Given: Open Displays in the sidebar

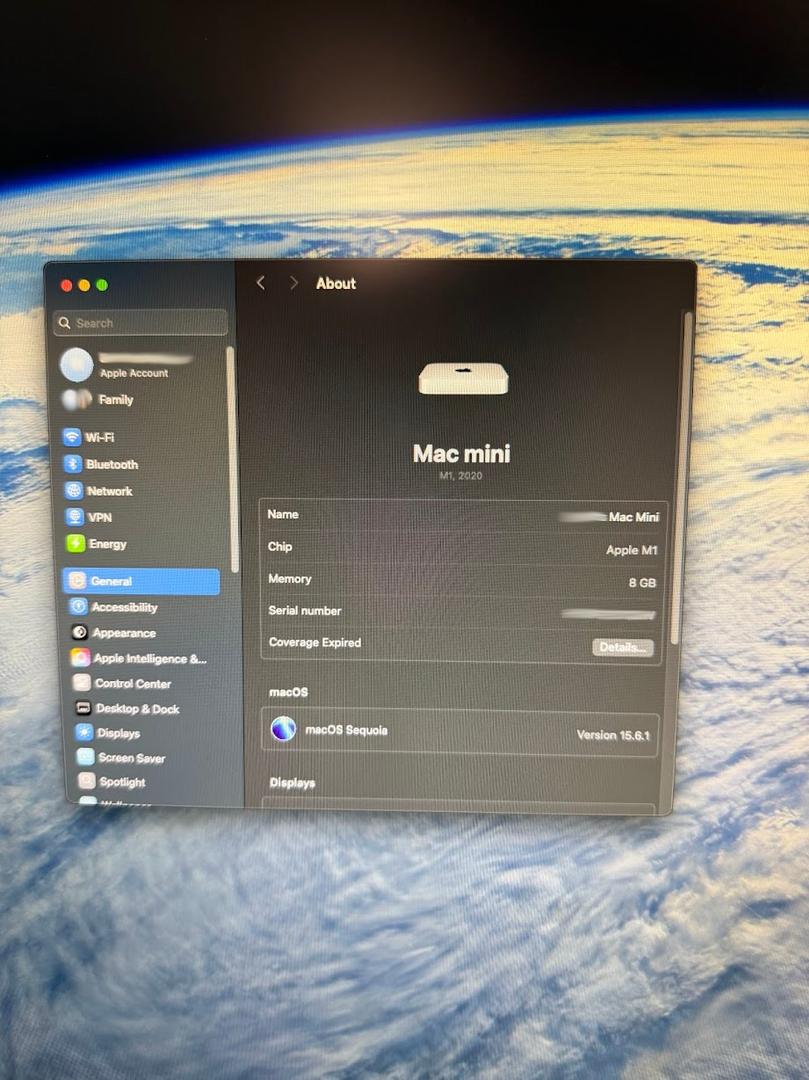Looking at the screenshot, I should [x=117, y=733].
